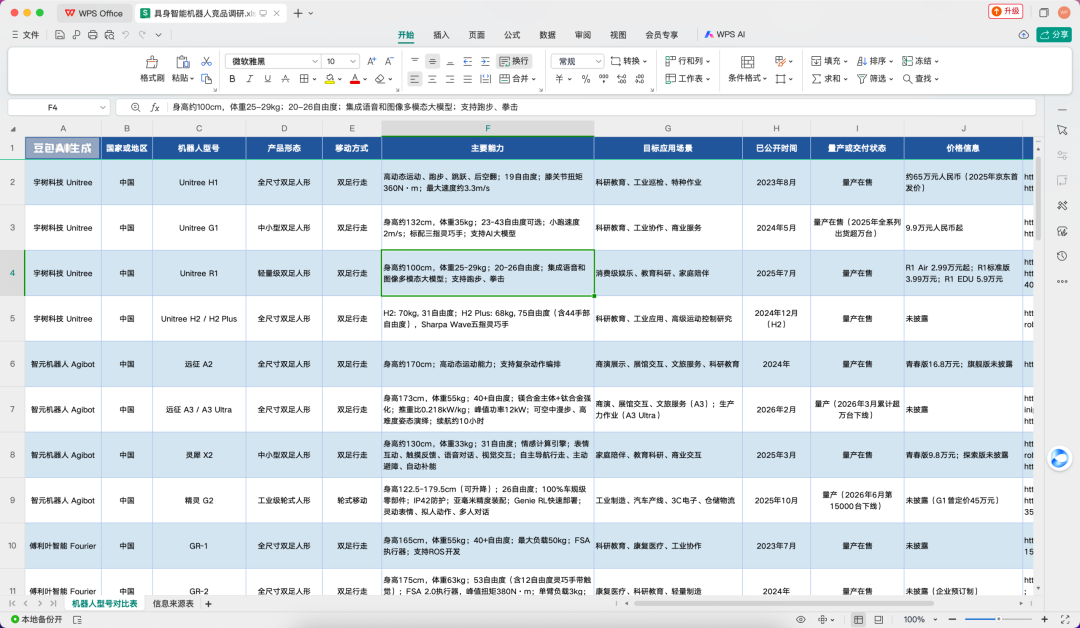Screen dimensions: 1080x628
Task: Set horizontal center alignment
Action: tap(432, 79)
